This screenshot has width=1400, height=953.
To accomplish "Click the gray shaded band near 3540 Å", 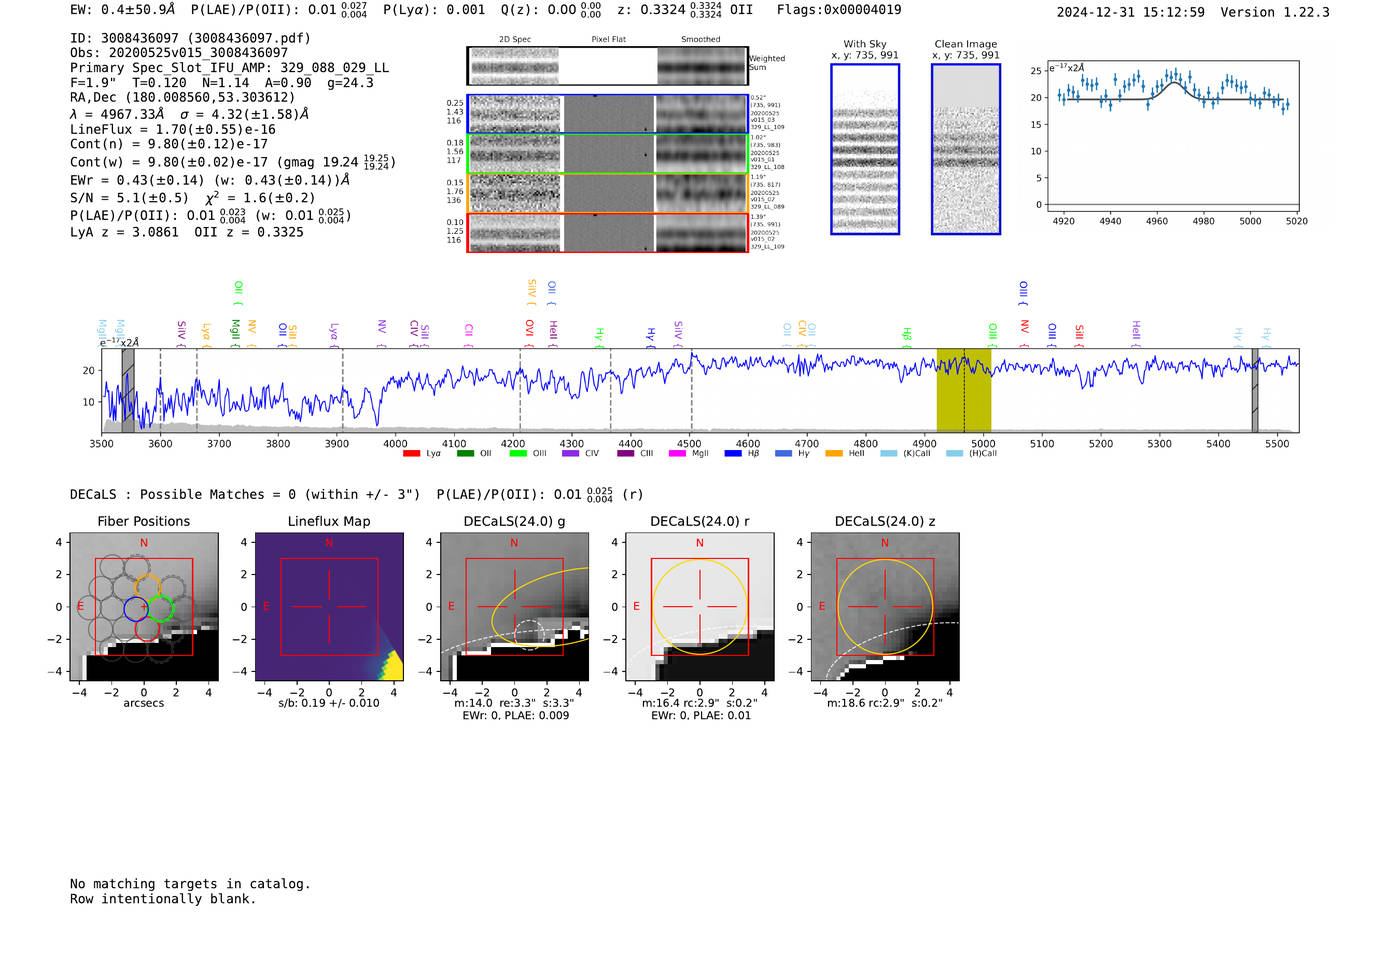I will coord(128,390).
